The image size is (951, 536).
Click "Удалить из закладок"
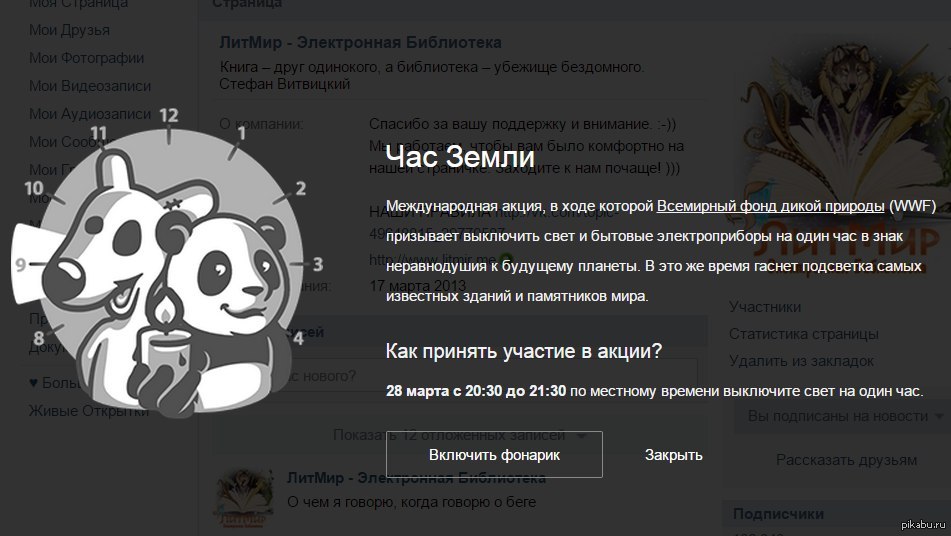[801, 361]
